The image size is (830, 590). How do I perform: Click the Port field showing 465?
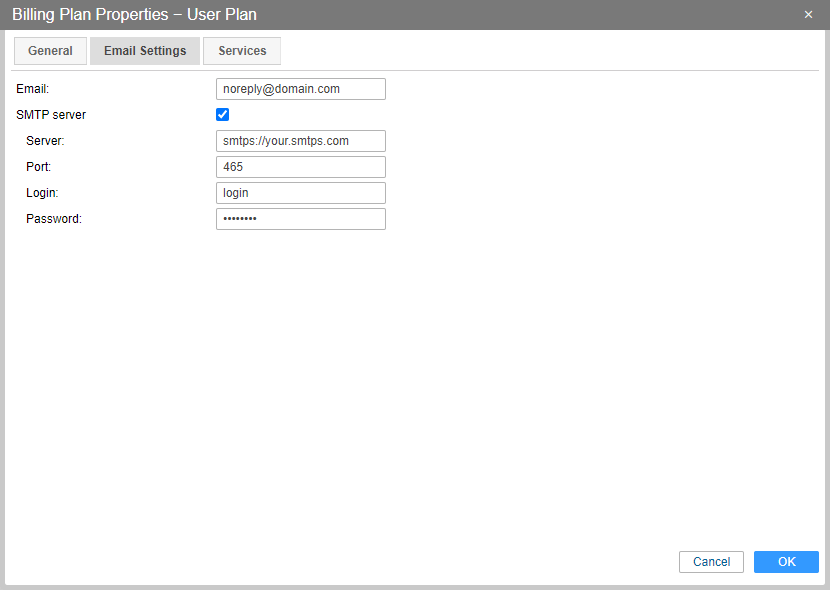300,167
